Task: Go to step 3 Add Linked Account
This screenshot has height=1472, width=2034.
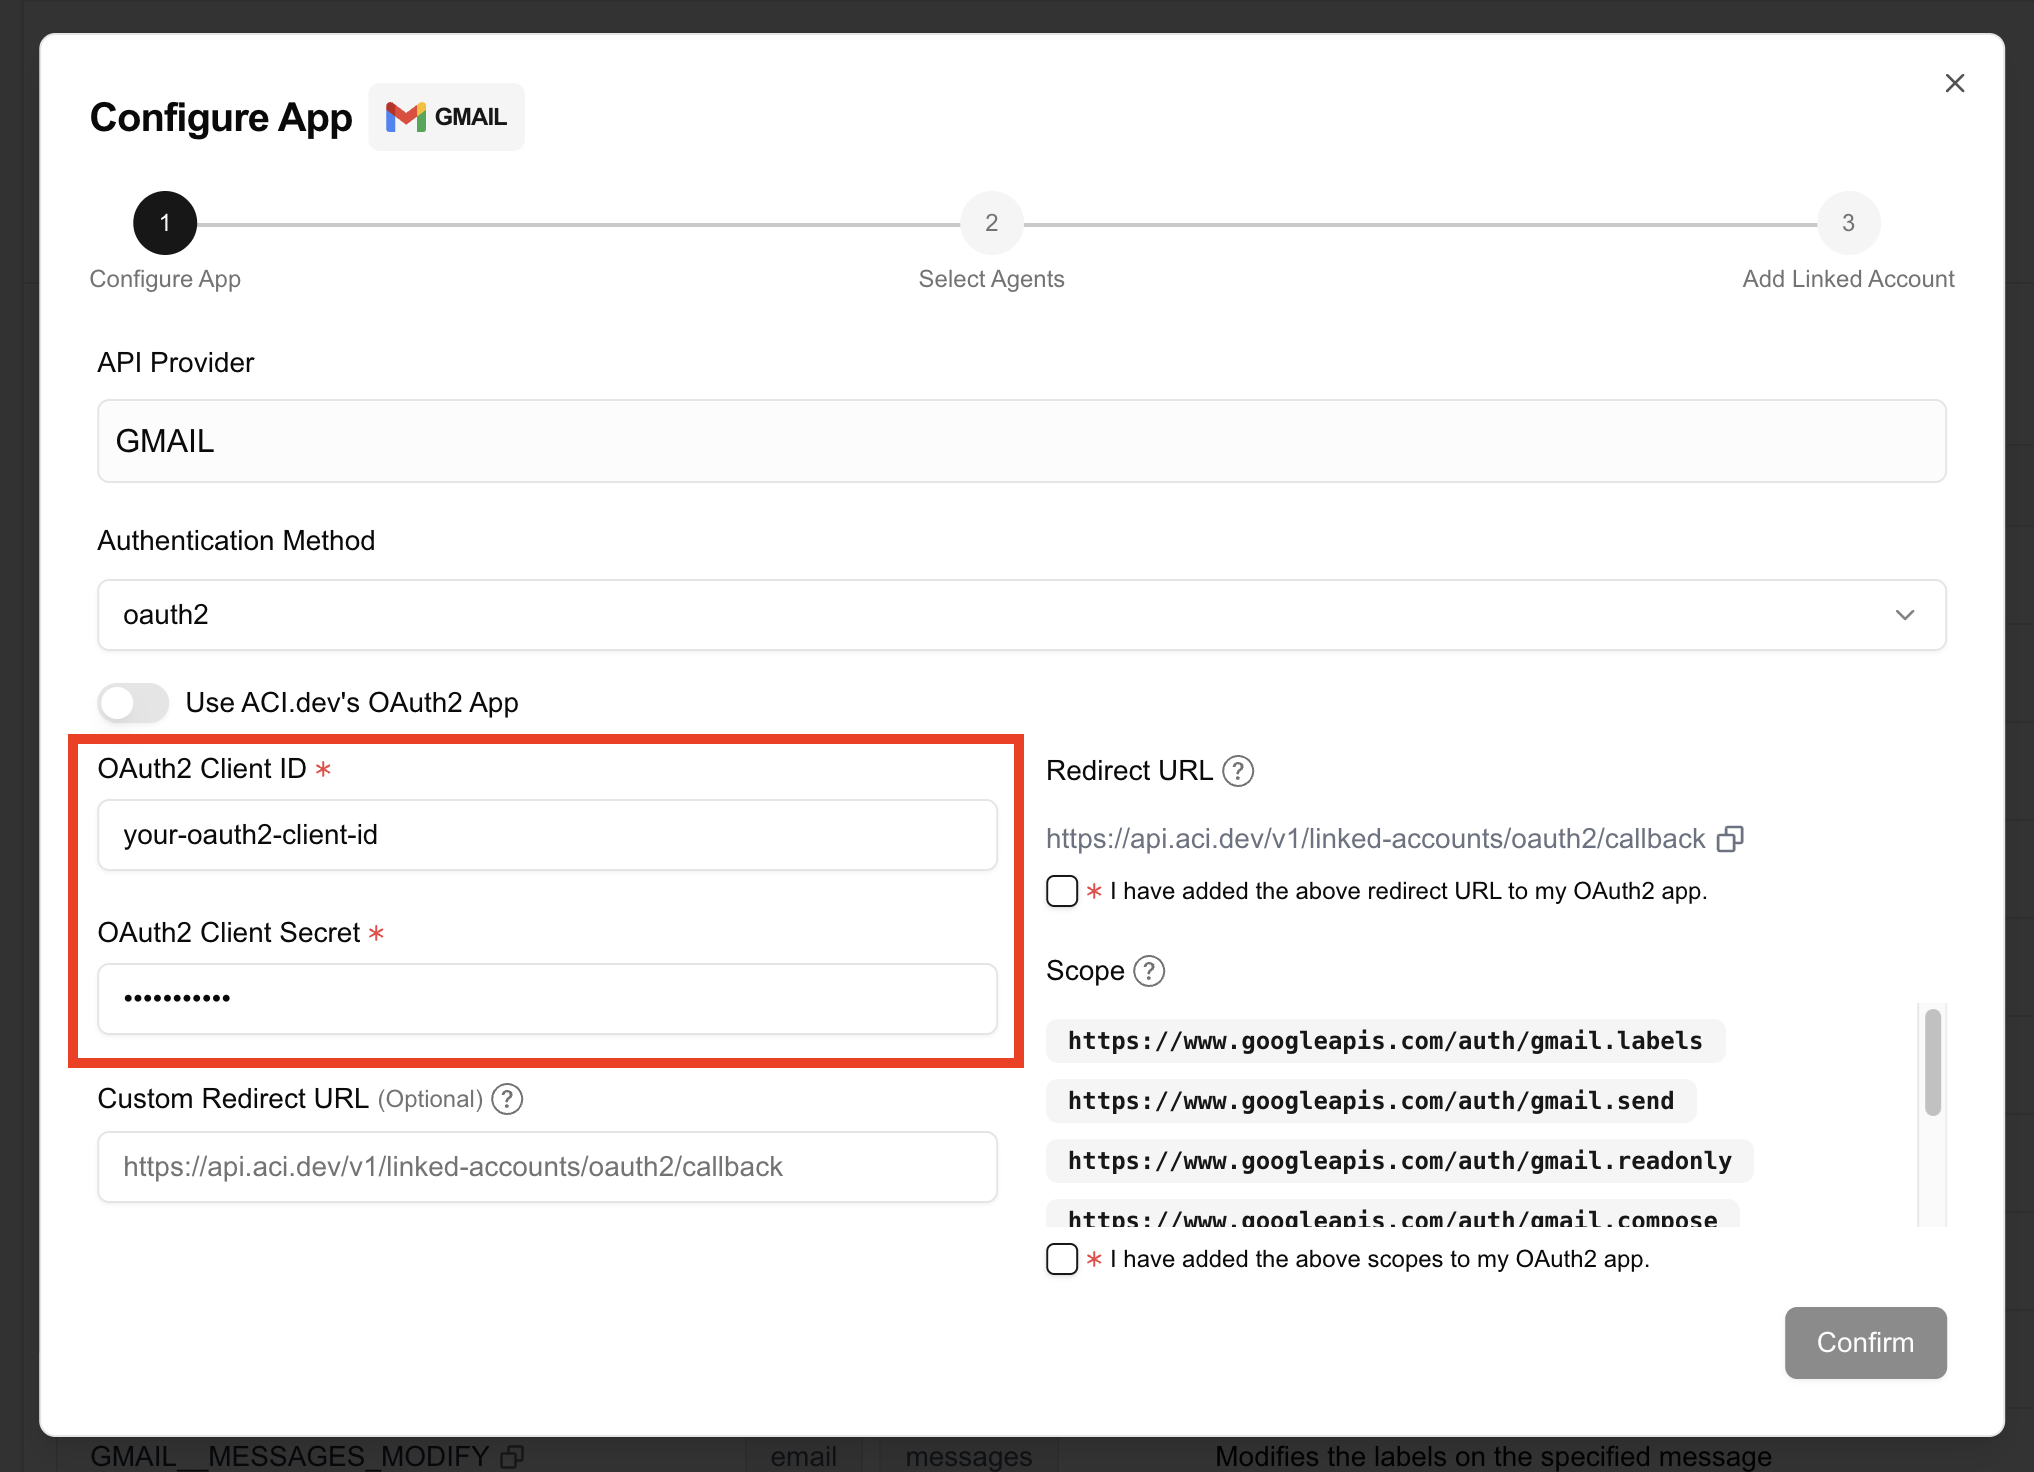Action: click(x=1847, y=223)
